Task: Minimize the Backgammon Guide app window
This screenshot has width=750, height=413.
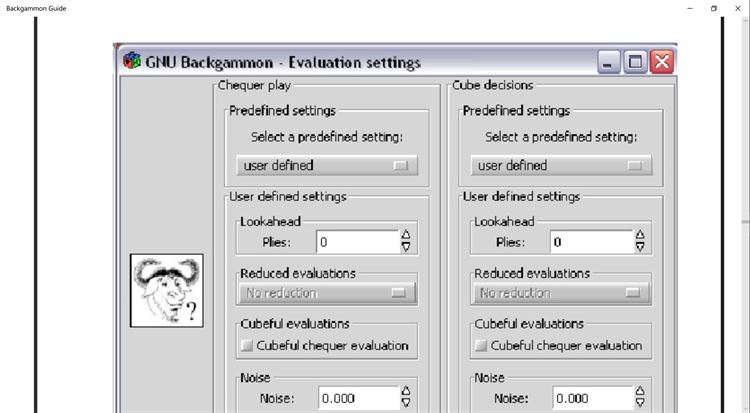Action: click(690, 8)
